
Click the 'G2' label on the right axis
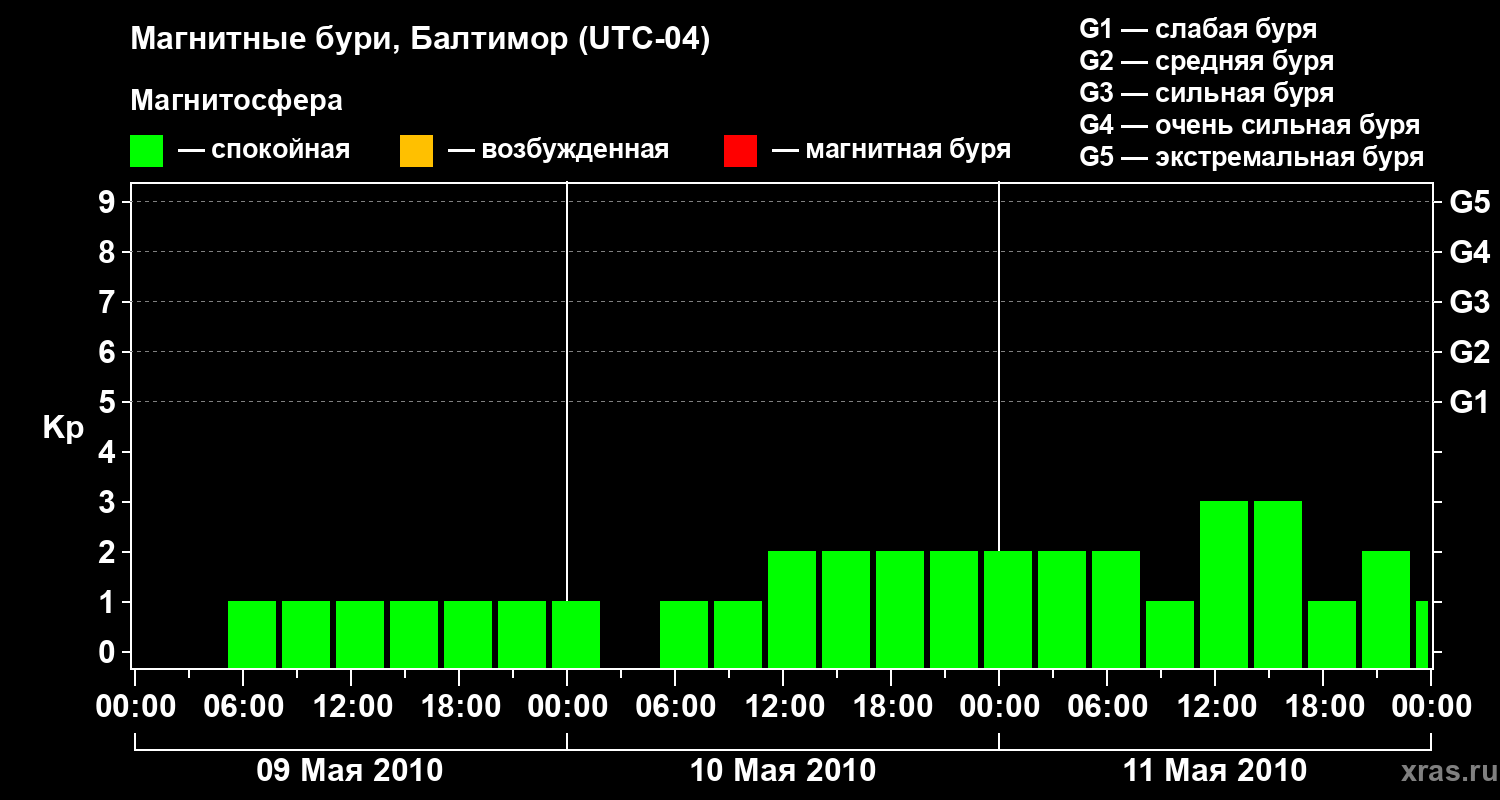(1469, 352)
